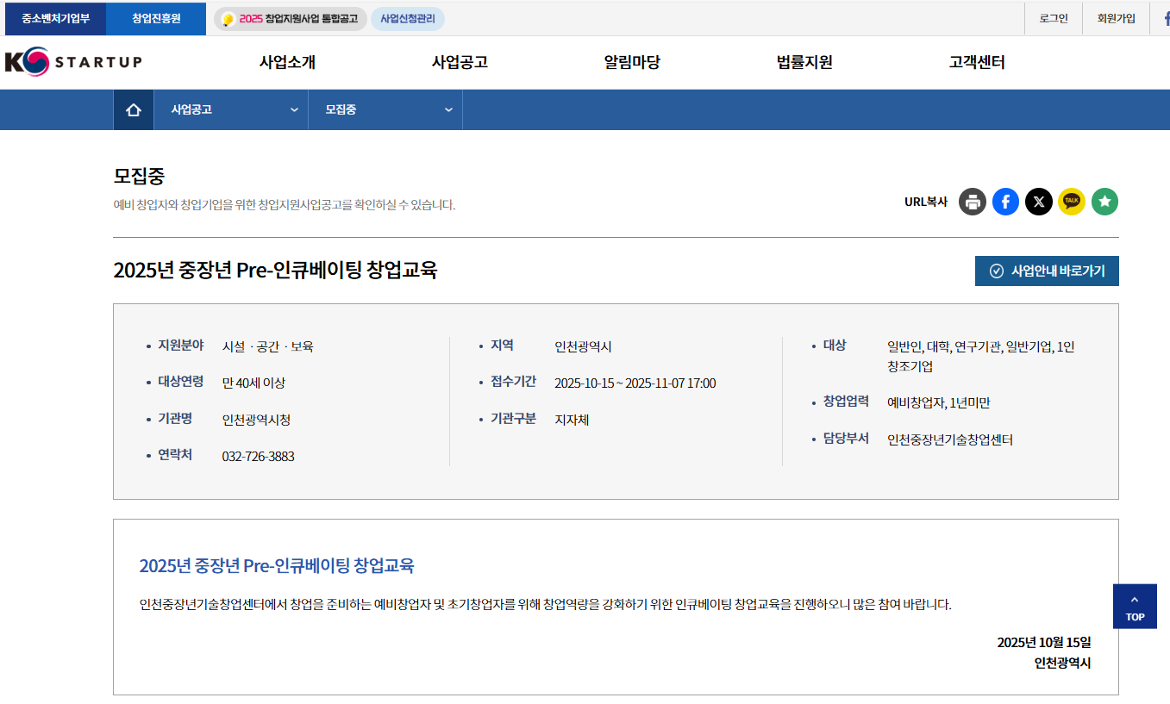Click the 로그인 link
Viewport: 1170px width, 704px height.
(x=1052, y=18)
